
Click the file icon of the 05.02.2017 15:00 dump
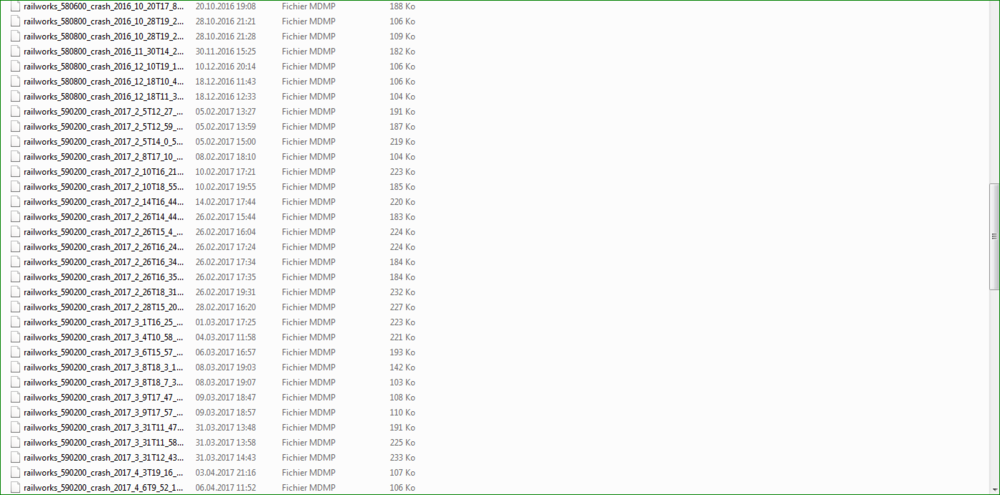pyautogui.click(x=15, y=142)
